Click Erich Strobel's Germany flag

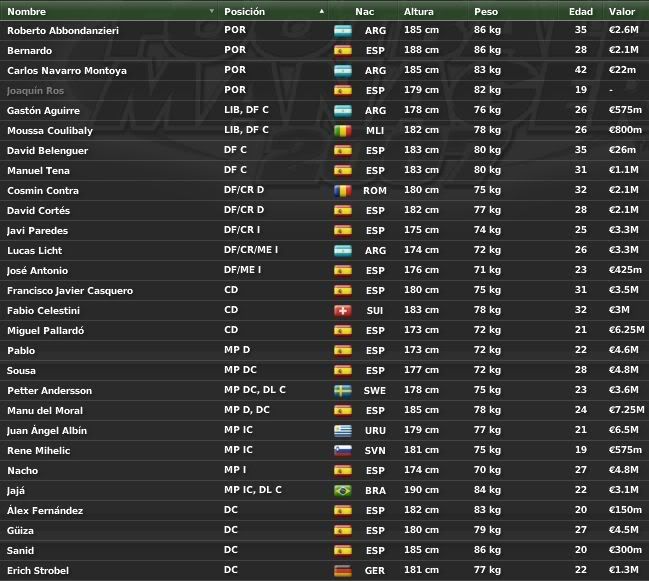[x=343, y=571]
